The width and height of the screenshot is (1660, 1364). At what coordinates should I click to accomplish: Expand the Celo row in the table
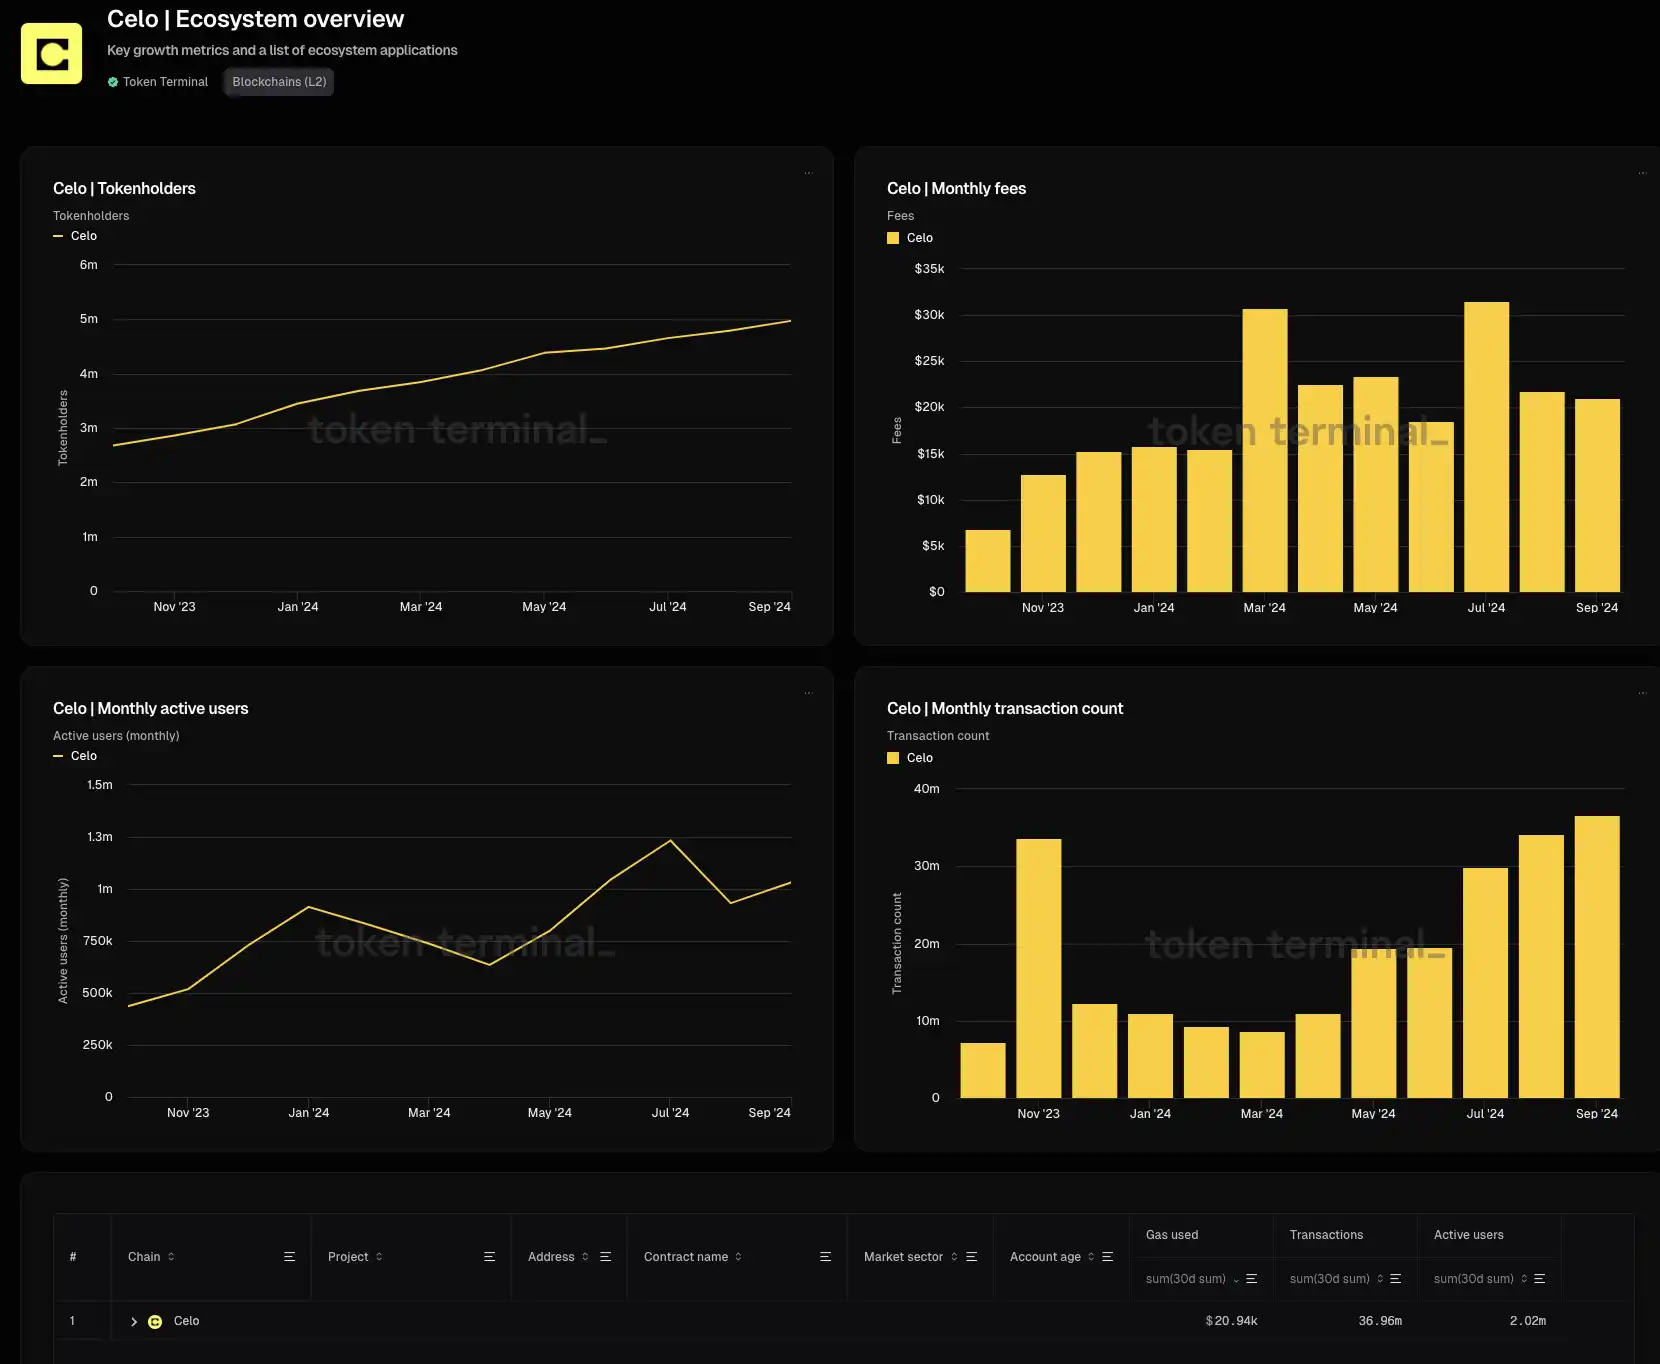pos(134,1322)
